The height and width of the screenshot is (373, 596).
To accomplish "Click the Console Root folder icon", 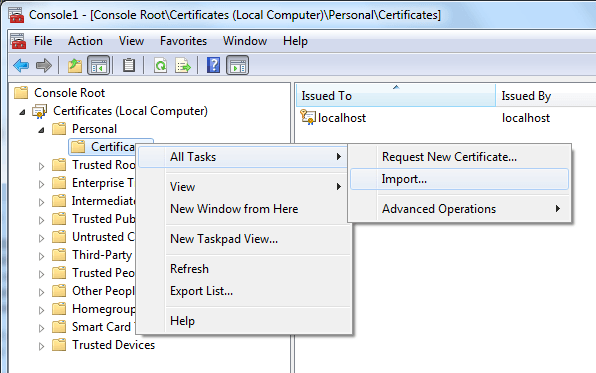I will 21,93.
